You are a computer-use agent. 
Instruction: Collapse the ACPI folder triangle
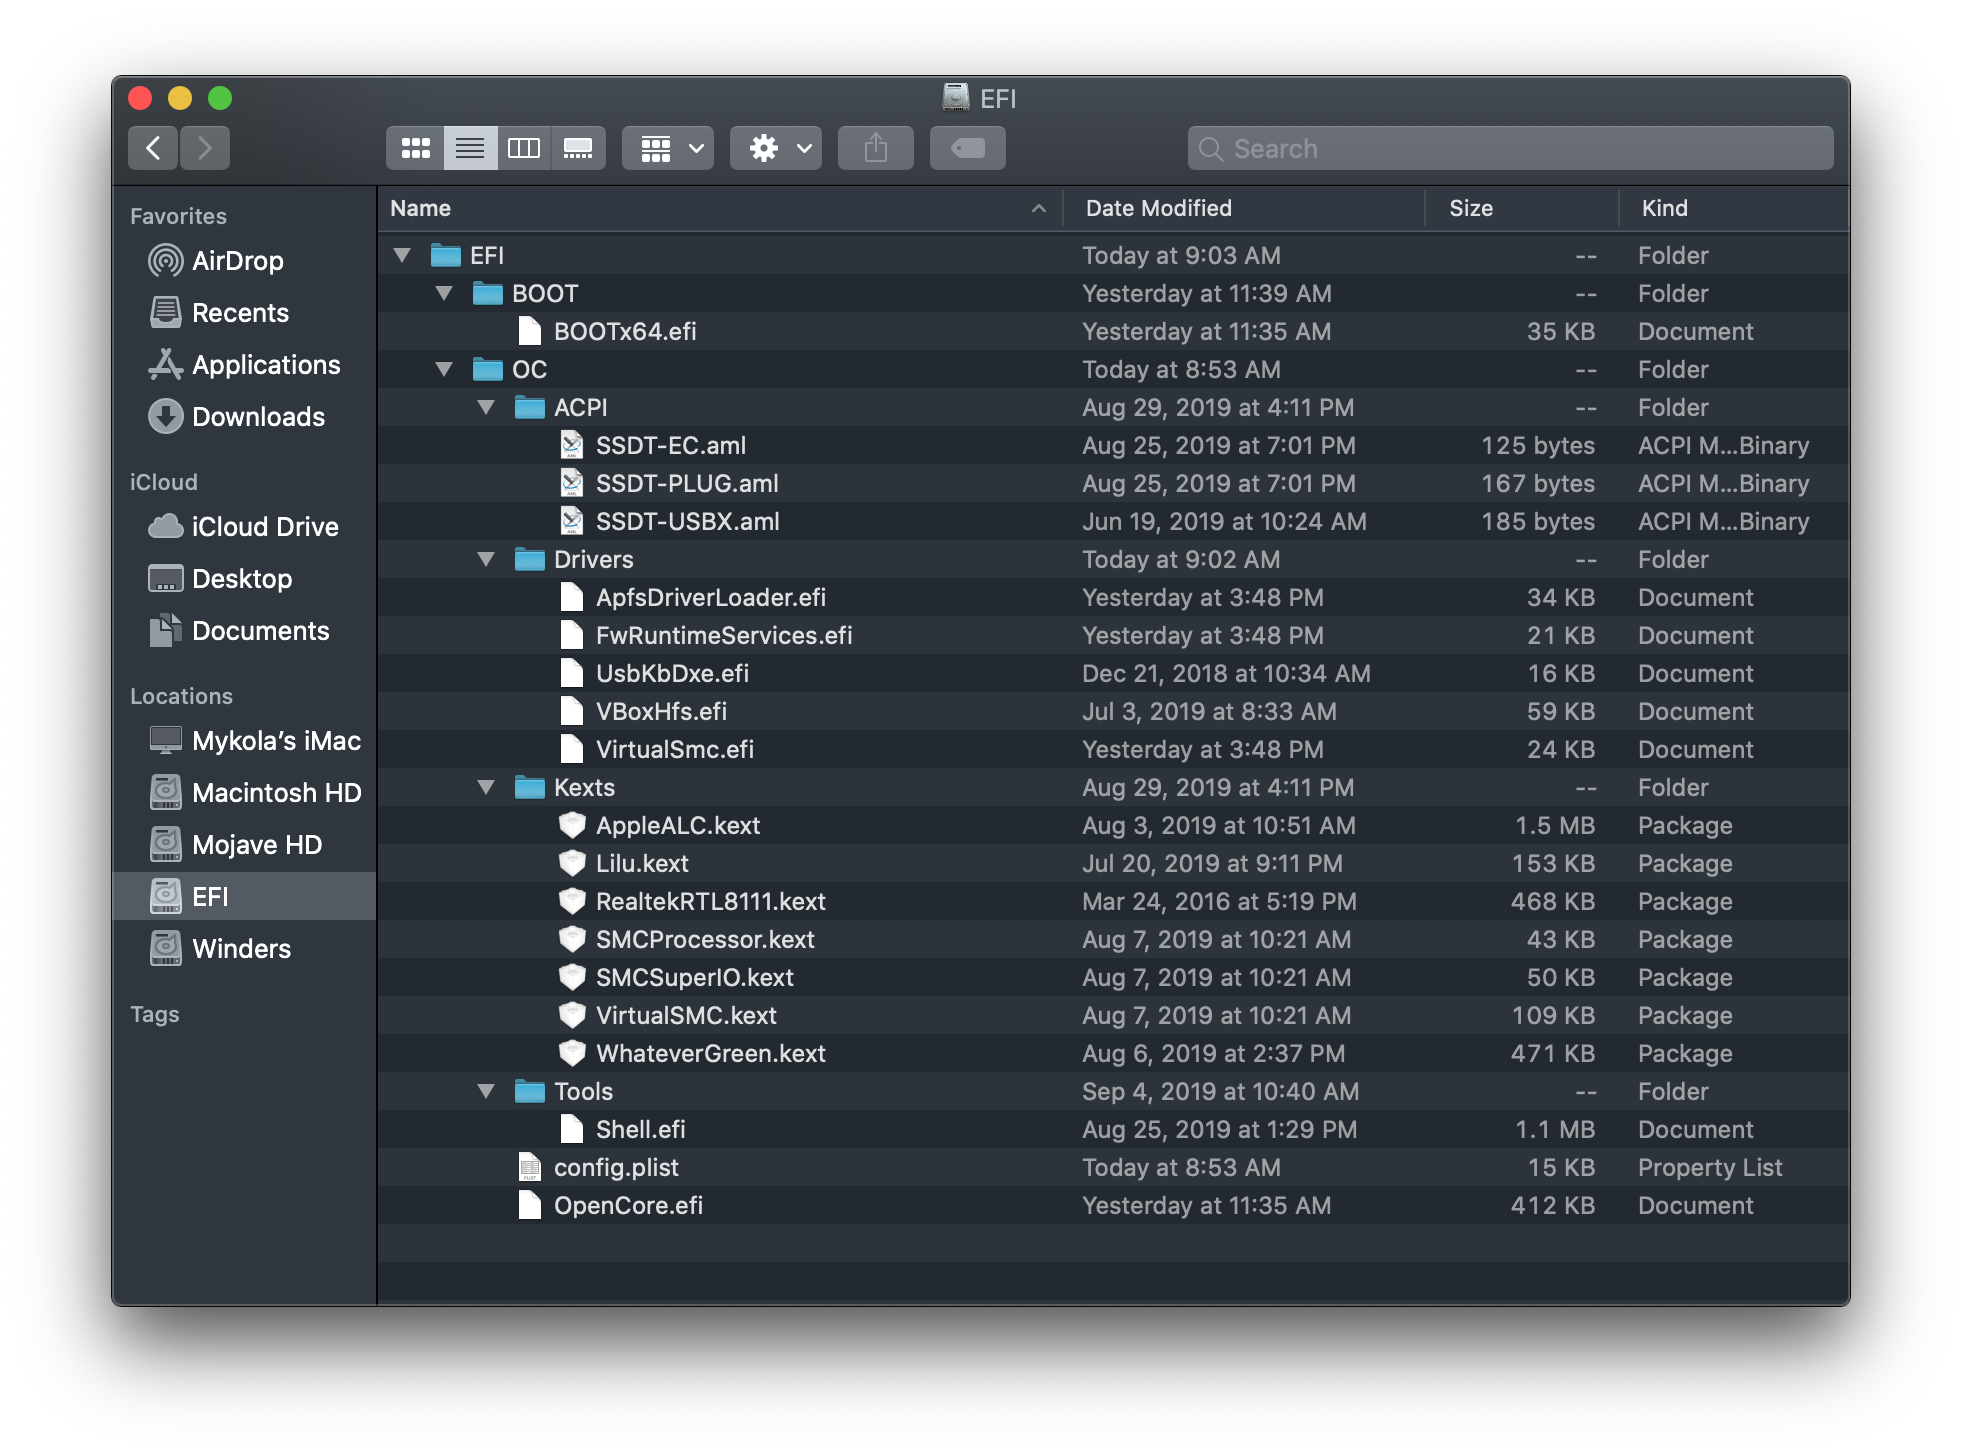[x=486, y=407]
